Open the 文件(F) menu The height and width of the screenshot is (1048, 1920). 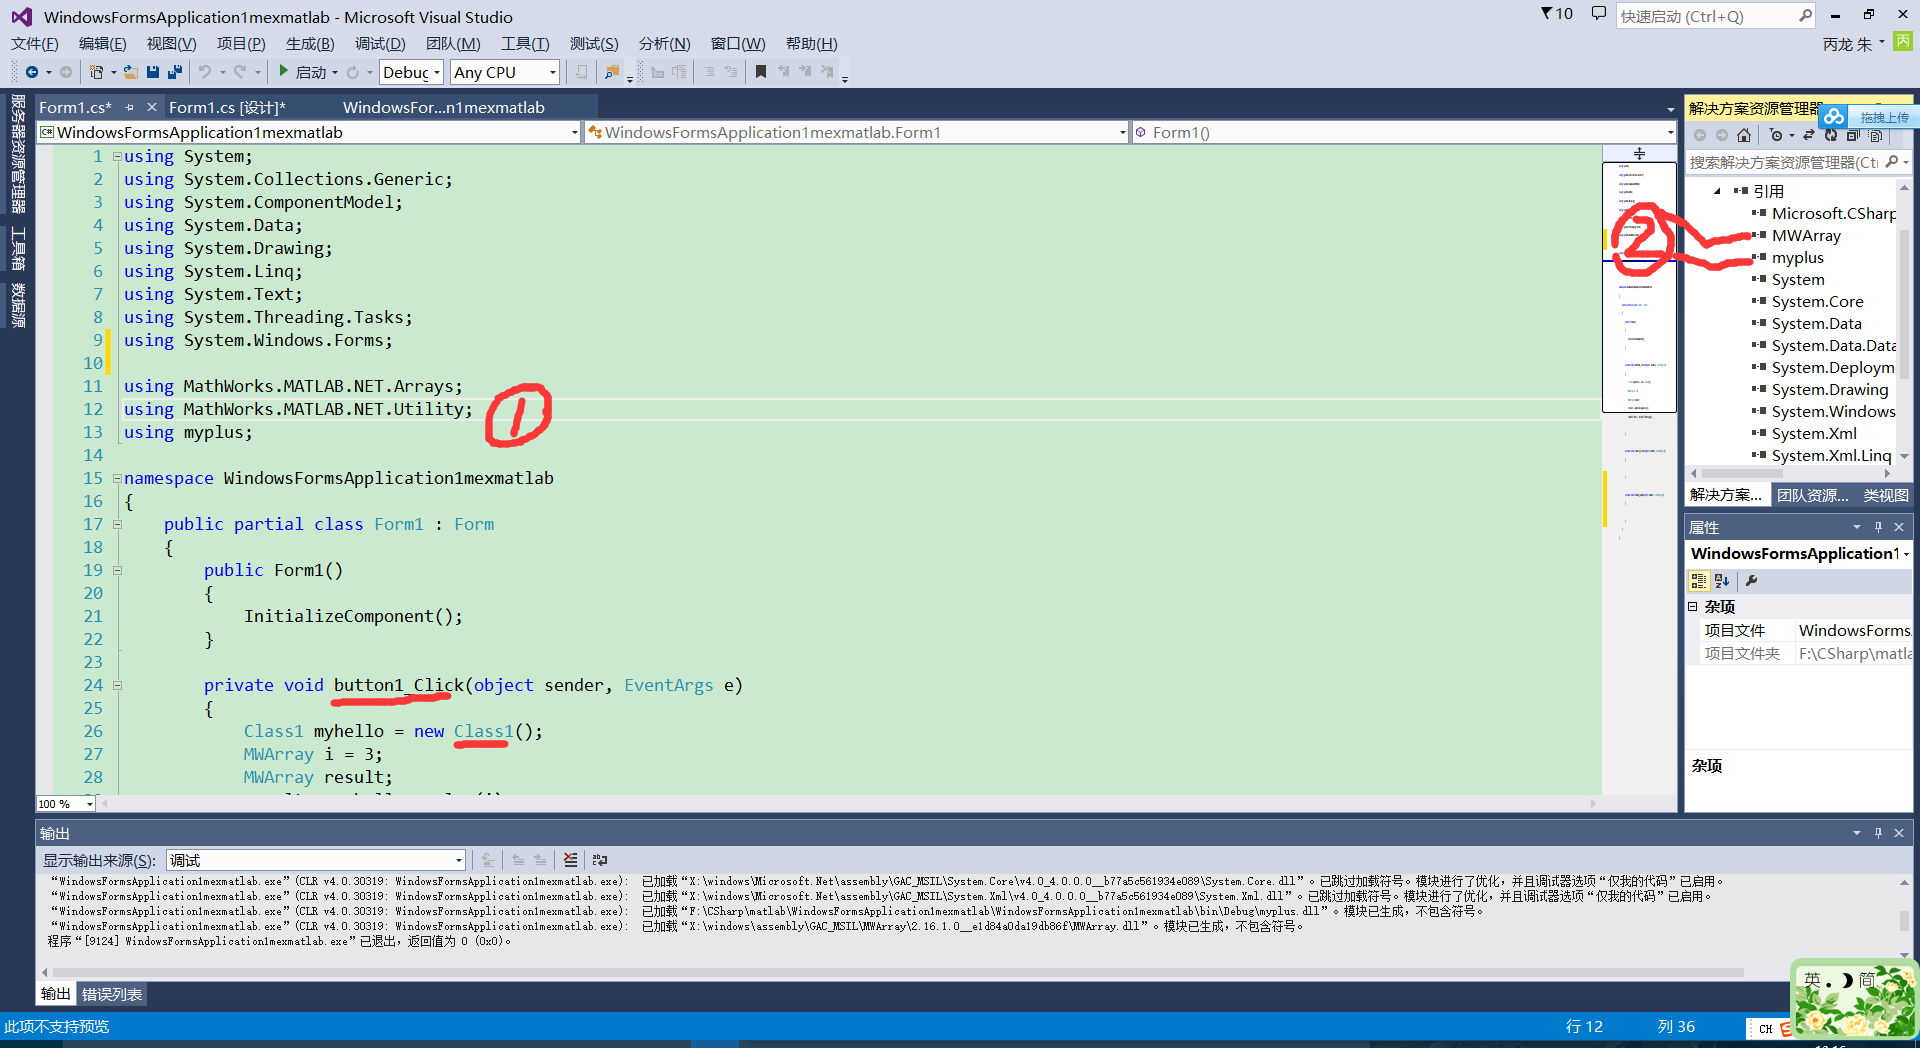tap(35, 43)
